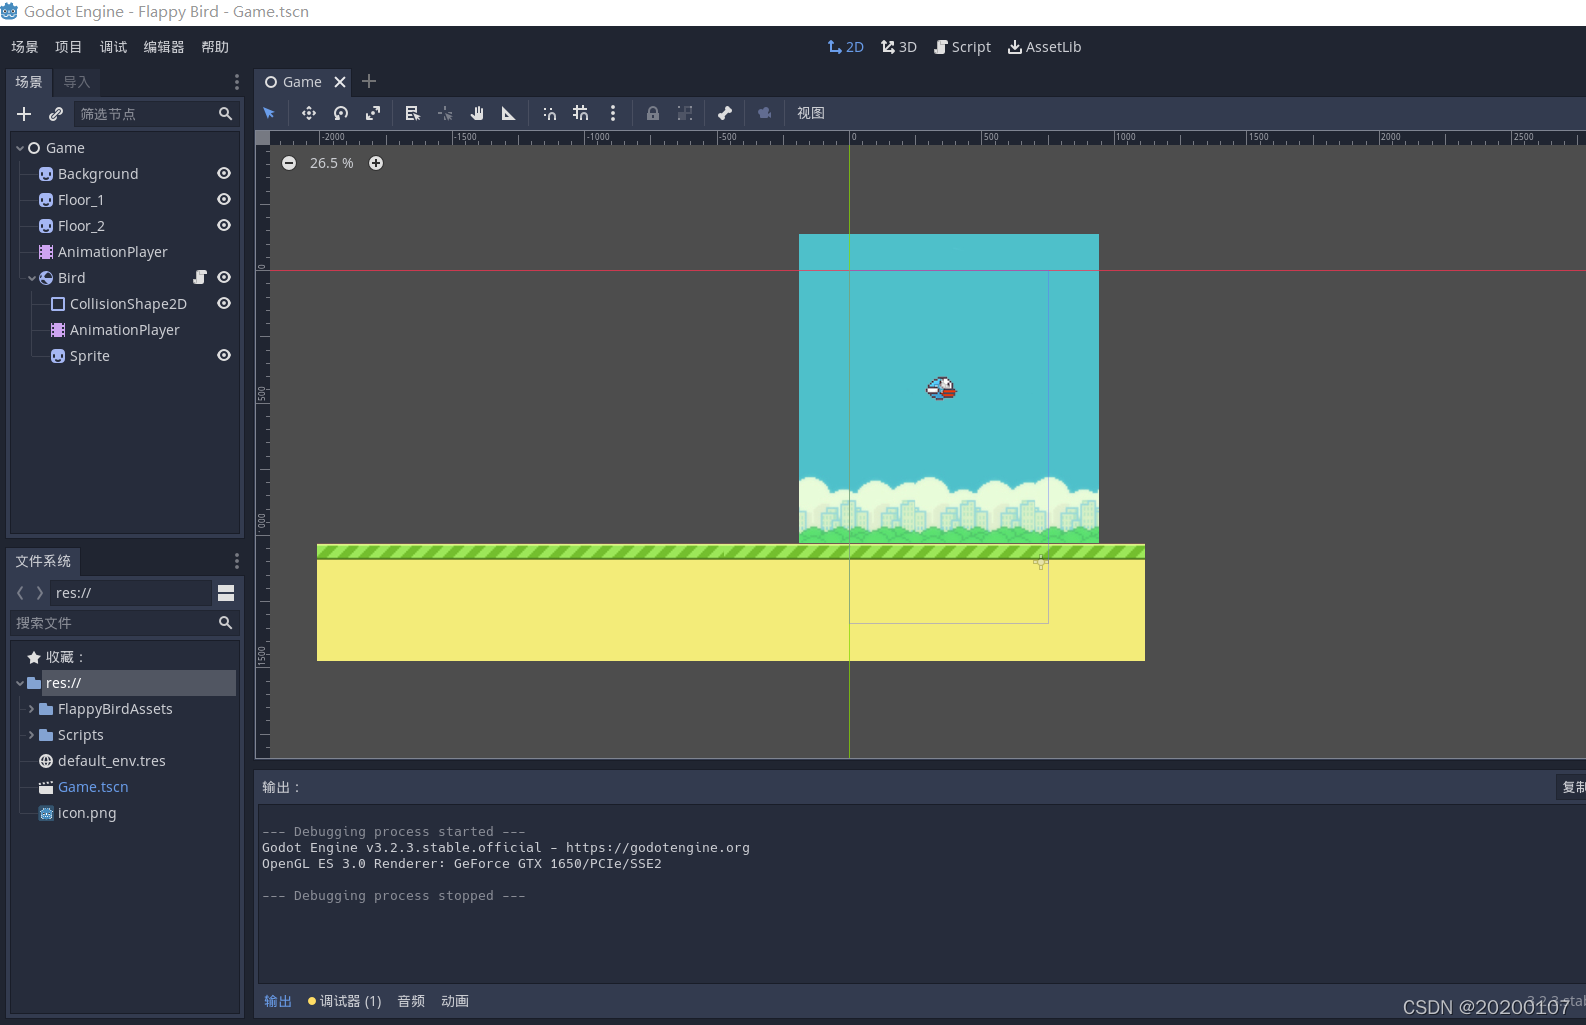Image resolution: width=1586 pixels, height=1025 pixels.
Task: Zoom in with plus button
Action: pyautogui.click(x=376, y=163)
